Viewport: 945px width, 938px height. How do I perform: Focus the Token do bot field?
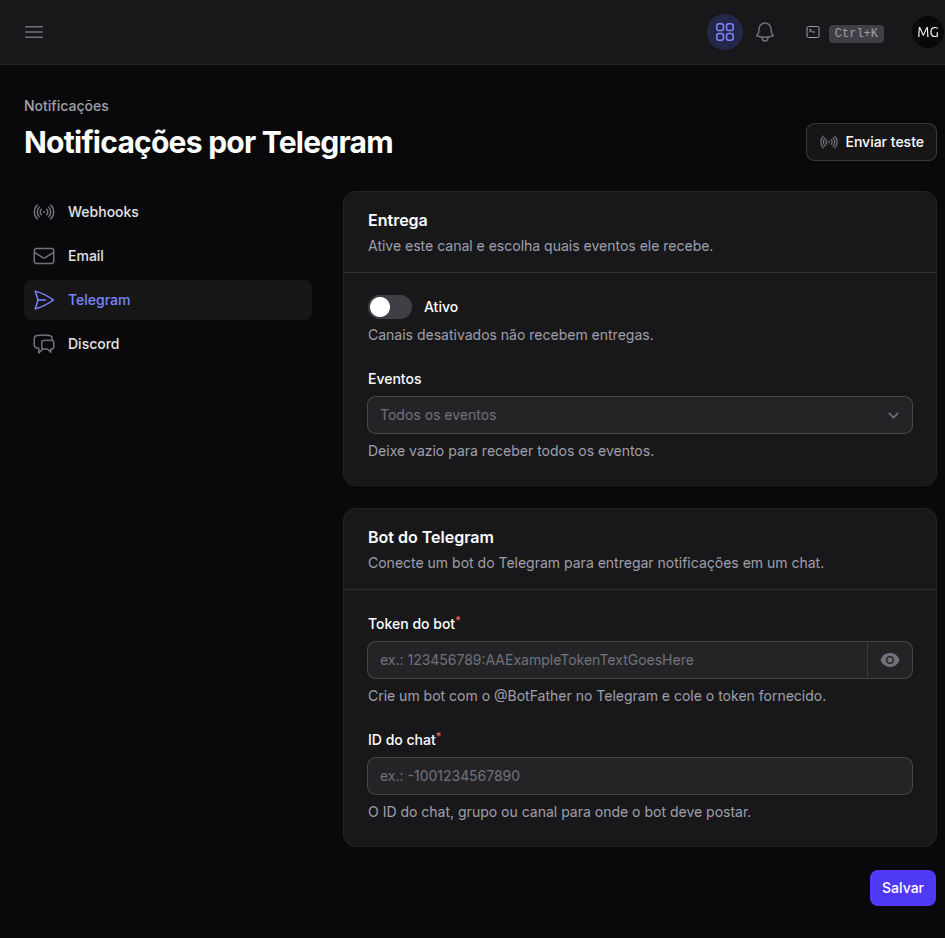pyautogui.click(x=617, y=660)
